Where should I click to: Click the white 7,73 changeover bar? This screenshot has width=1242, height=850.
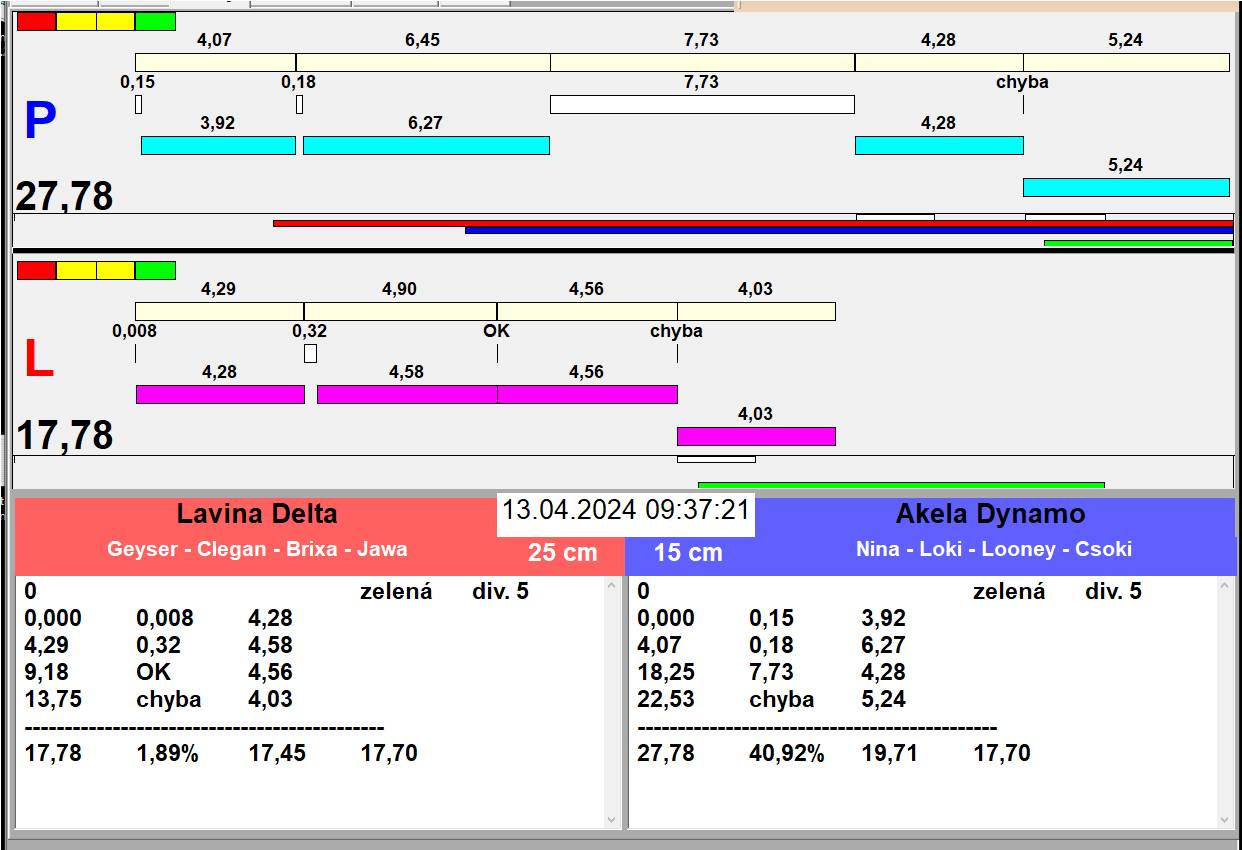click(x=702, y=104)
